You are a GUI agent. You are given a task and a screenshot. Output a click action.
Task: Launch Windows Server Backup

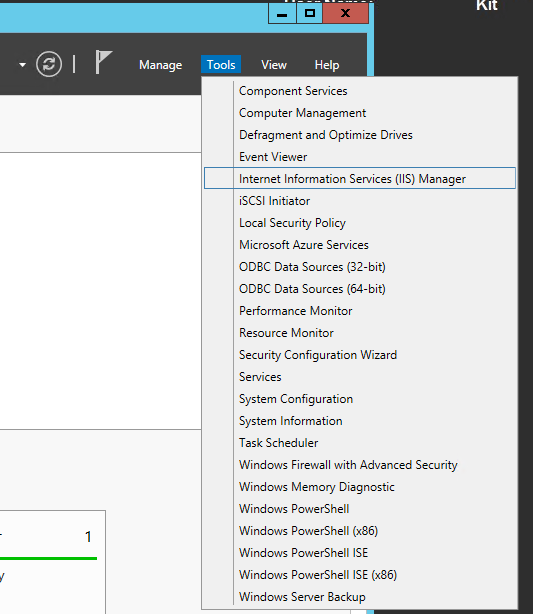pyautogui.click(x=360, y=597)
